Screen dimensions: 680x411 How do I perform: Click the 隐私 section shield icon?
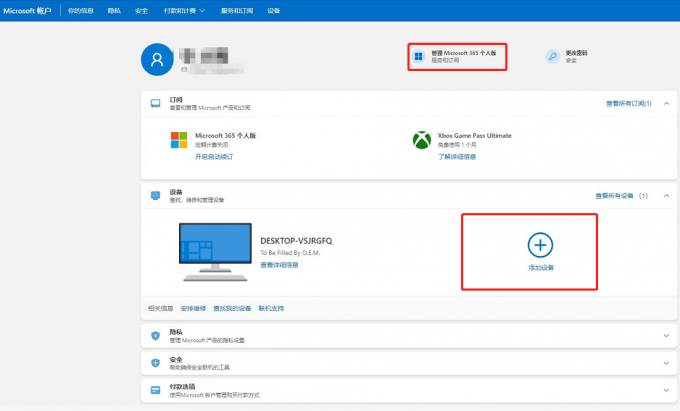[155, 336]
